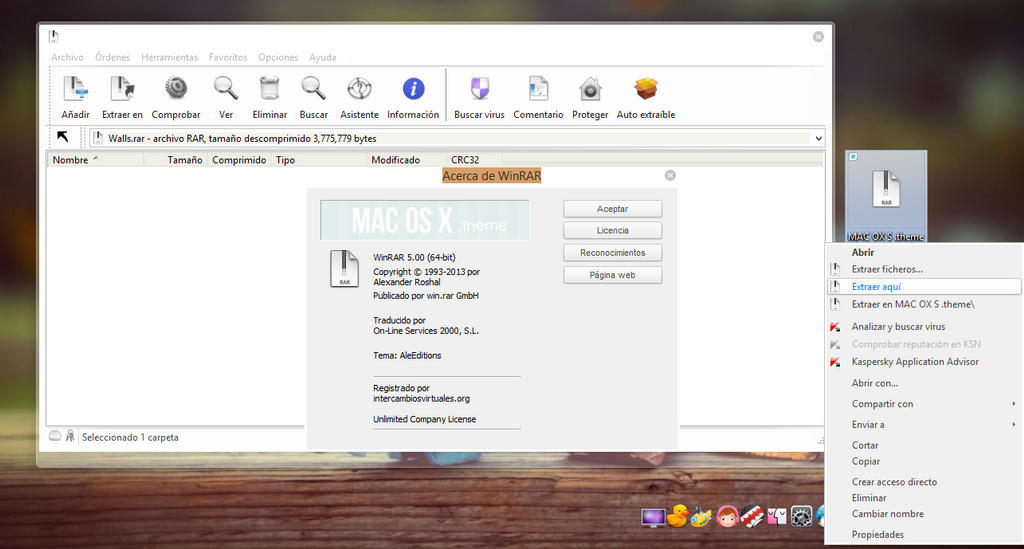Click the disk icon in status bar
Screen dimensions: 1024x549
[x=56, y=436]
